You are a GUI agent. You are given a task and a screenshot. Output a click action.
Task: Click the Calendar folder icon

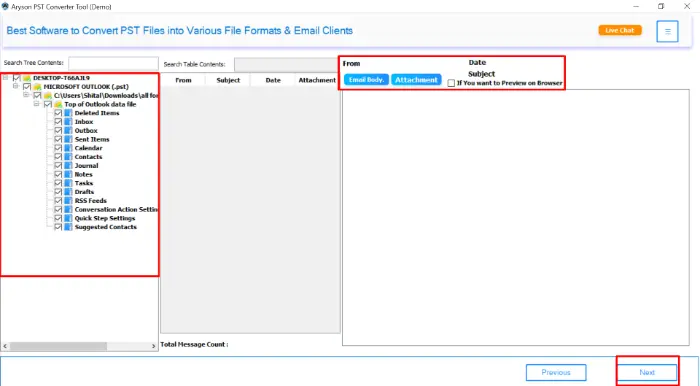pos(68,148)
